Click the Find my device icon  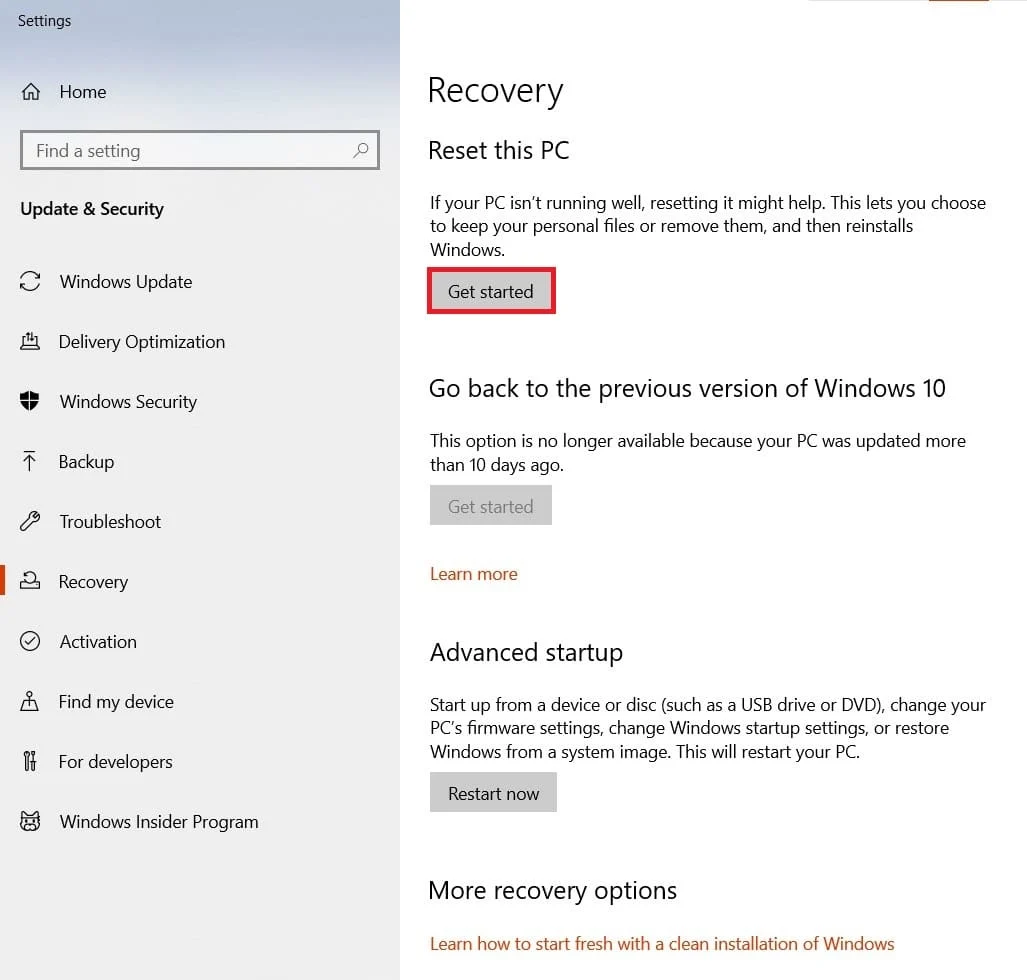pos(30,702)
